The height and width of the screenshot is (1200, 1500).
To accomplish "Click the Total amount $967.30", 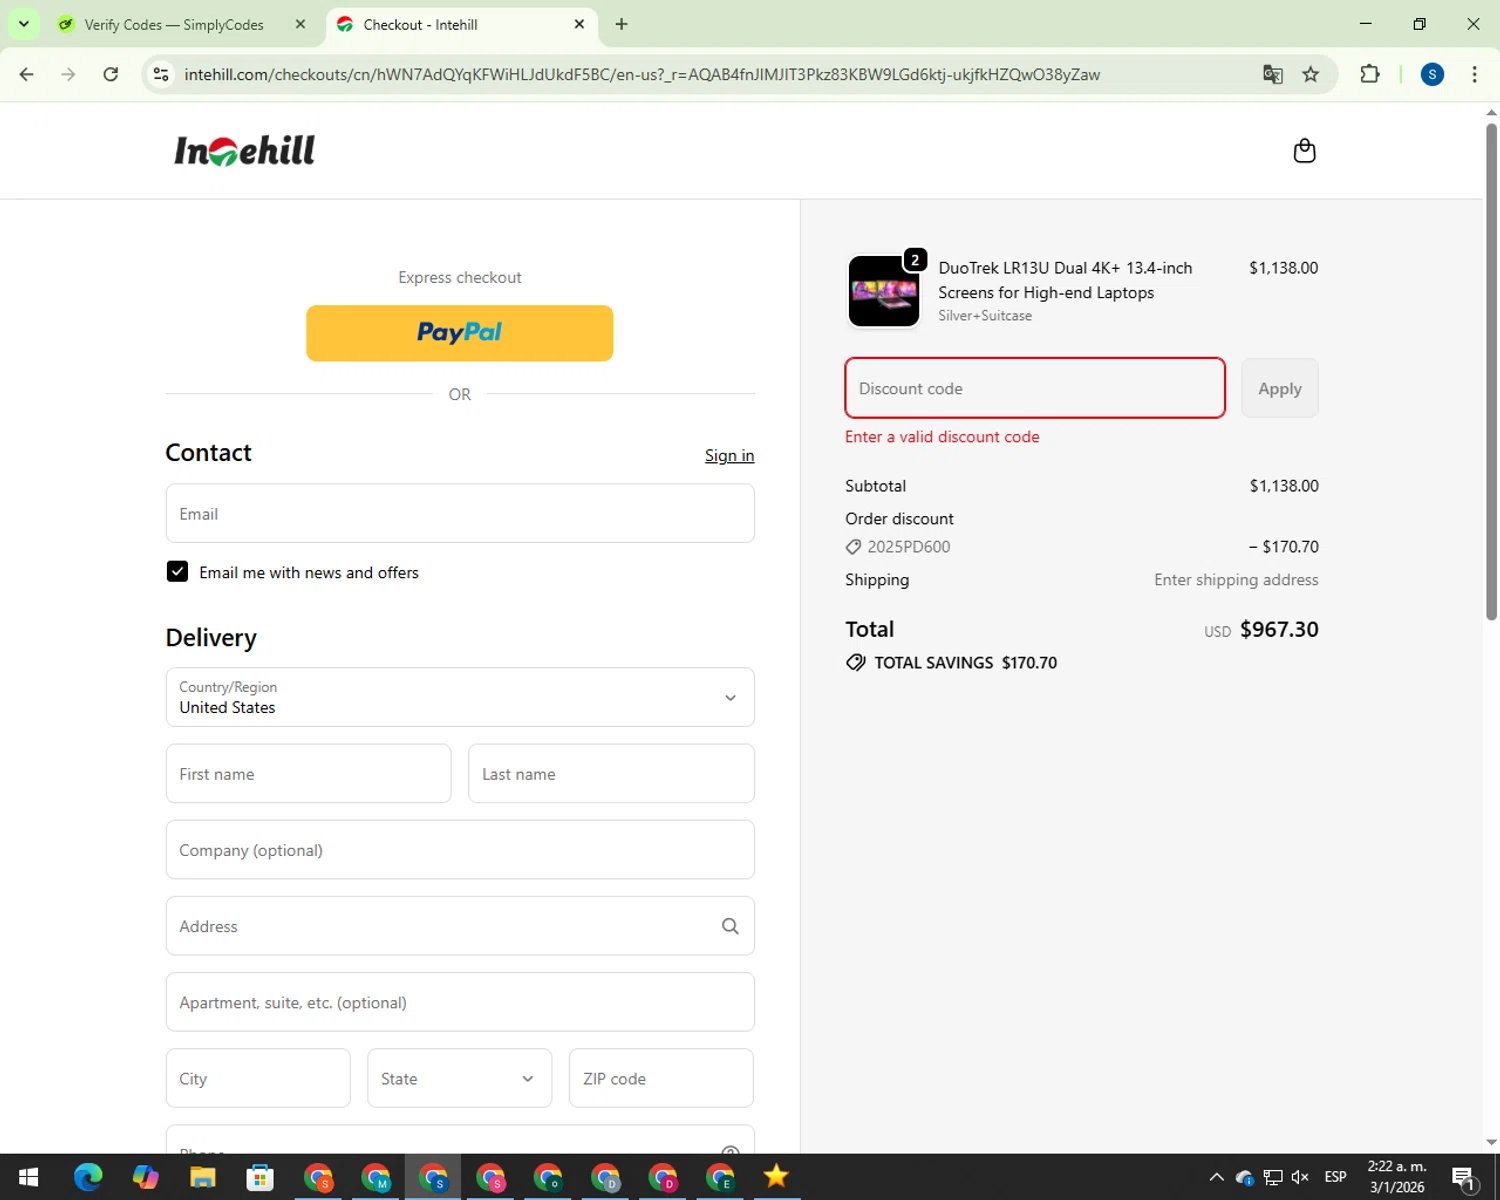I will [x=1279, y=629].
